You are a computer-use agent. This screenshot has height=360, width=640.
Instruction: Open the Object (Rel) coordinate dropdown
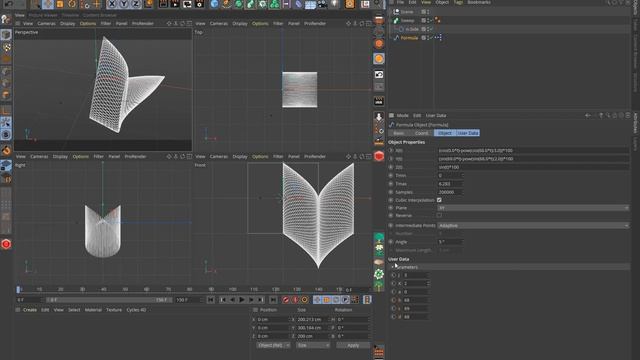273,345
